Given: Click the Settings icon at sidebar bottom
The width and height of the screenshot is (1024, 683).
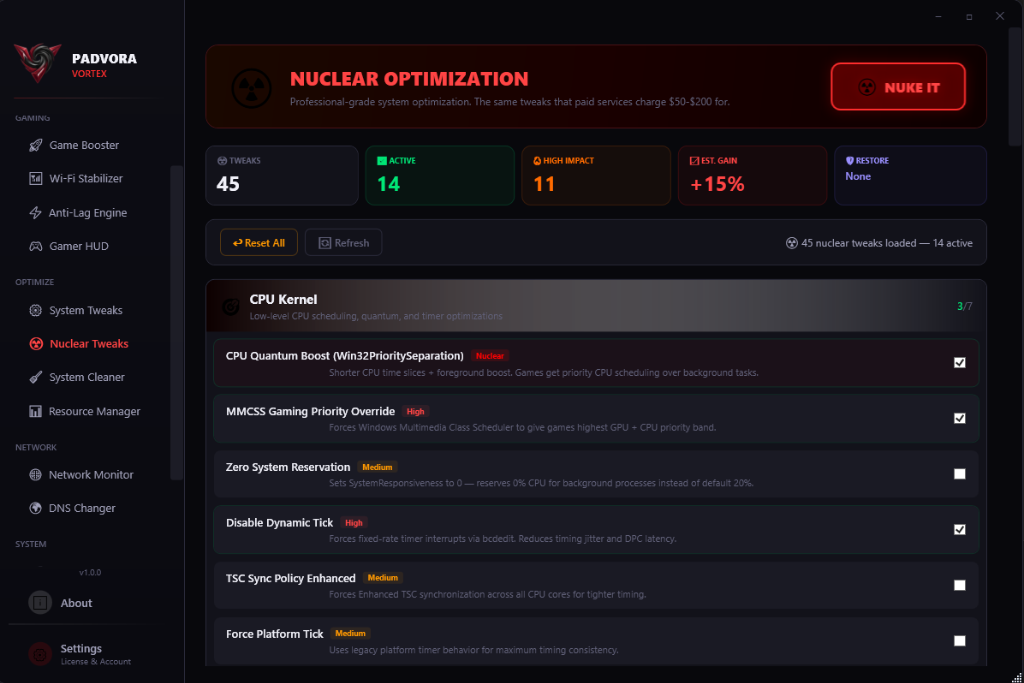Looking at the screenshot, I should click(40, 654).
